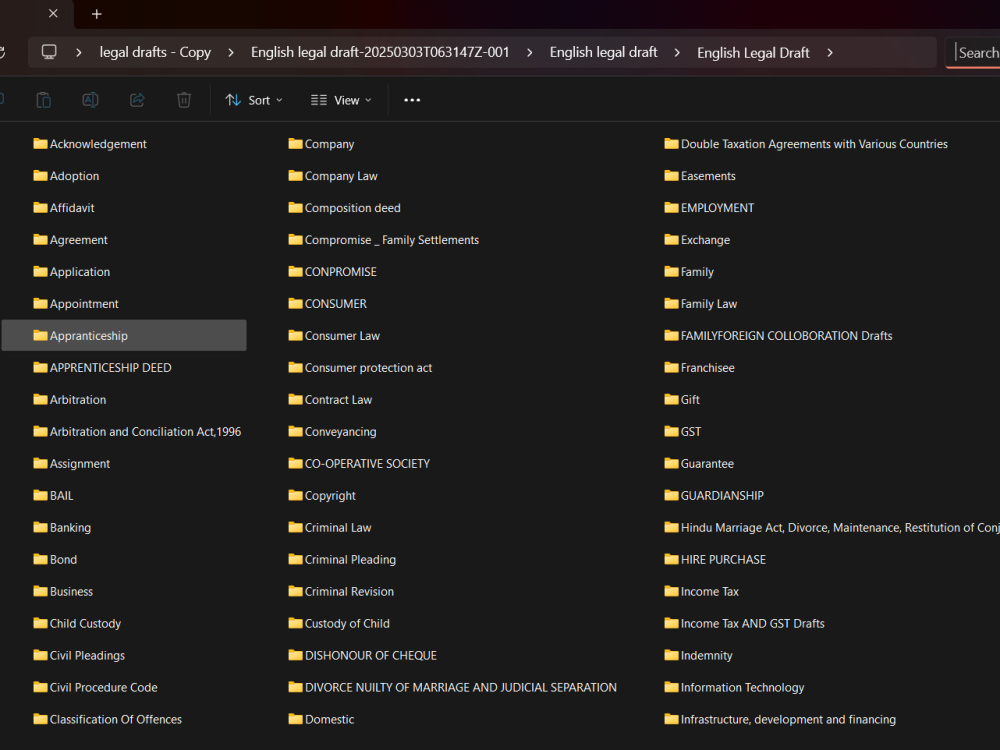Select the Bond folder name
The height and width of the screenshot is (750, 1000).
point(63,559)
